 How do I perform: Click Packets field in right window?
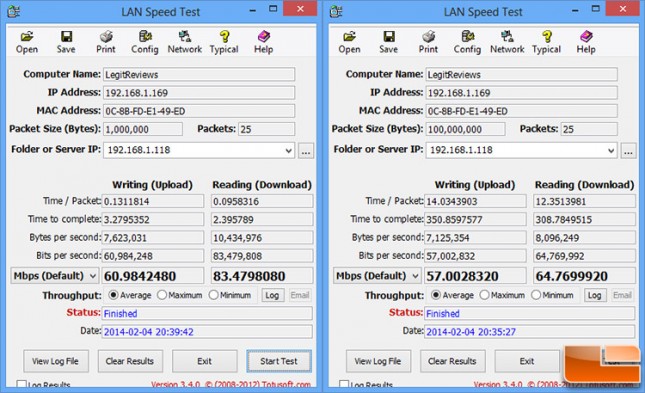pyautogui.click(x=589, y=129)
